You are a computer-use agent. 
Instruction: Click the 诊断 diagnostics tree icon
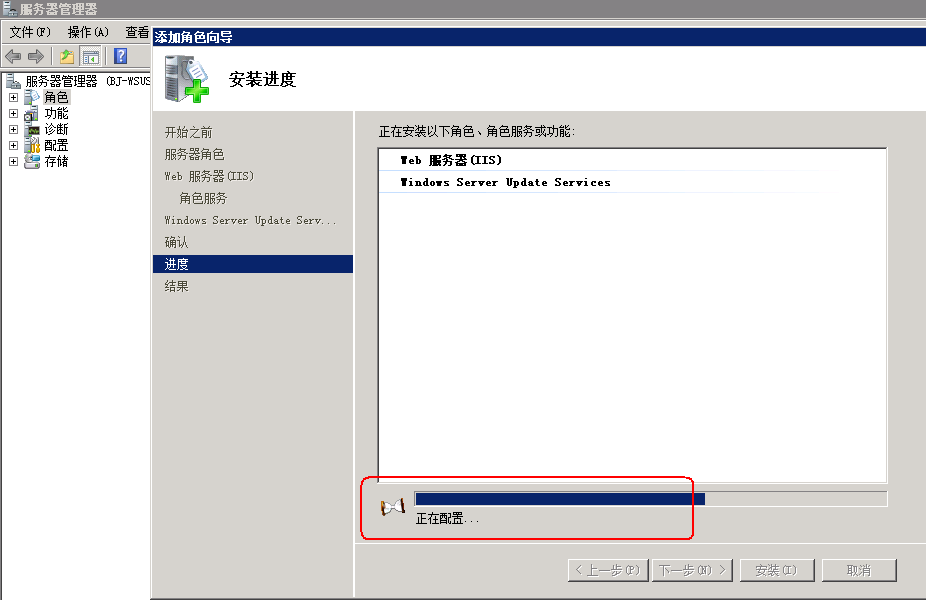tap(32, 129)
